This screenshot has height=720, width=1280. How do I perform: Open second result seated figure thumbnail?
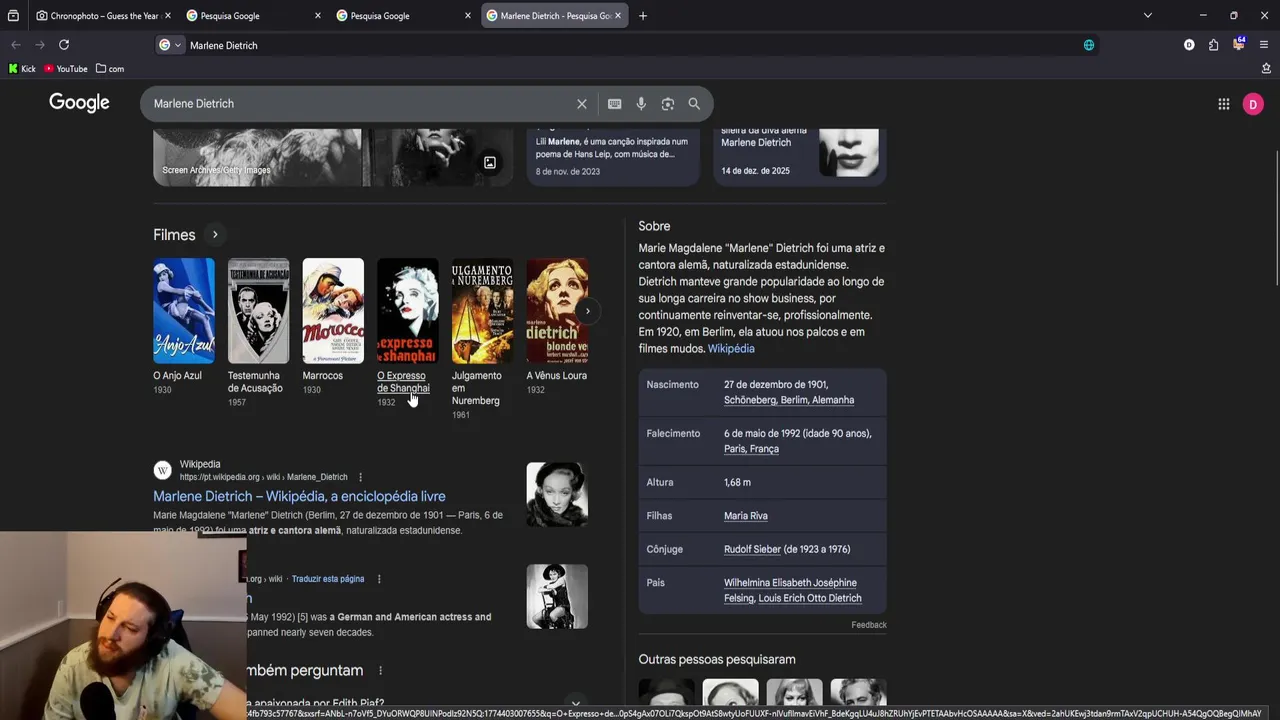[557, 597]
